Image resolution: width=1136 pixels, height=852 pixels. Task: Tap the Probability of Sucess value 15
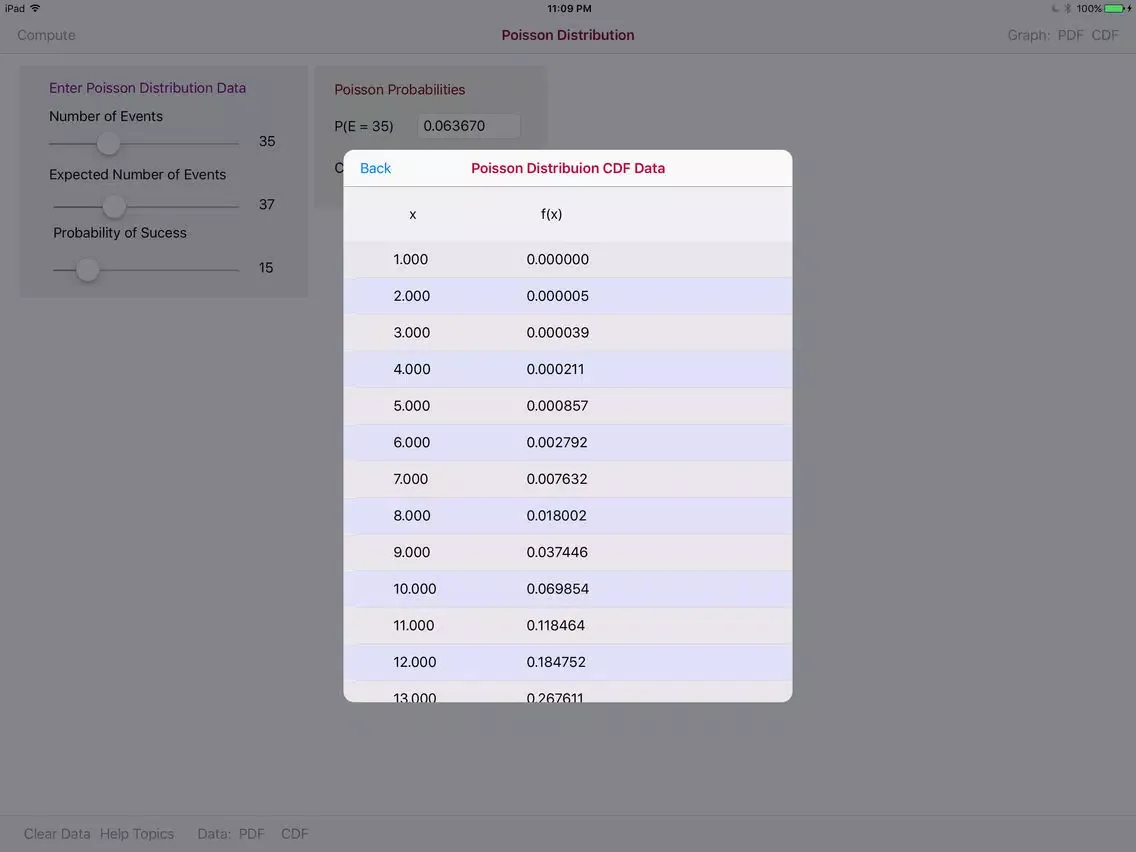(266, 267)
